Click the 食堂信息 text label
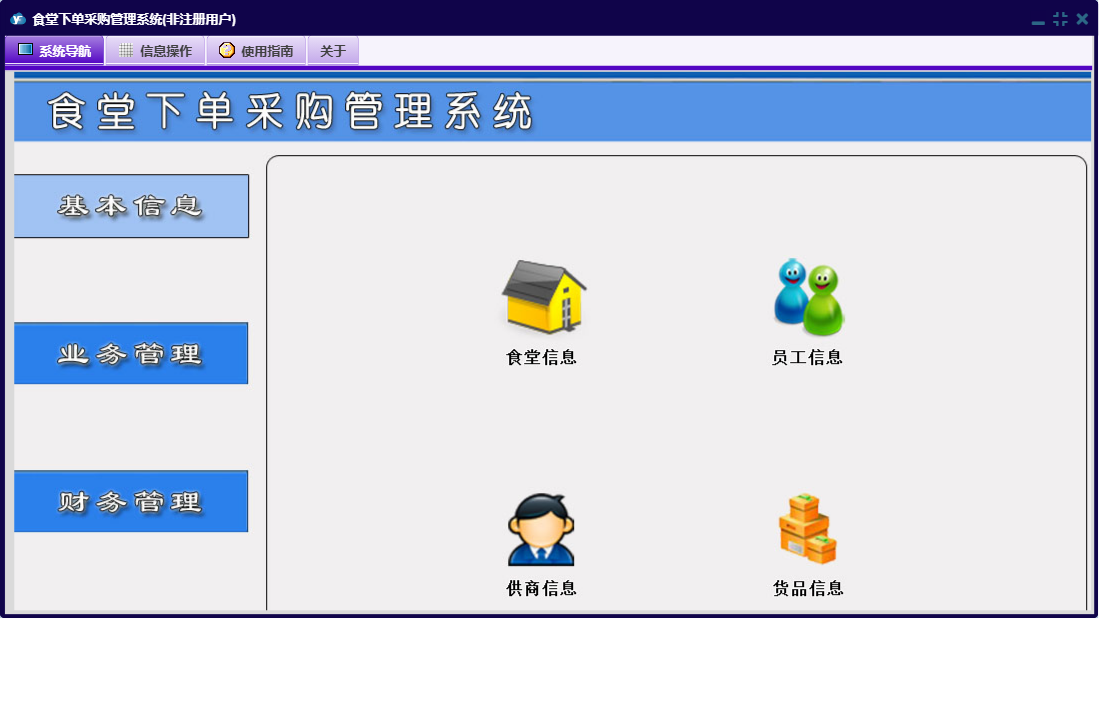Image resolution: width=1099 pixels, height=723 pixels. (x=541, y=357)
